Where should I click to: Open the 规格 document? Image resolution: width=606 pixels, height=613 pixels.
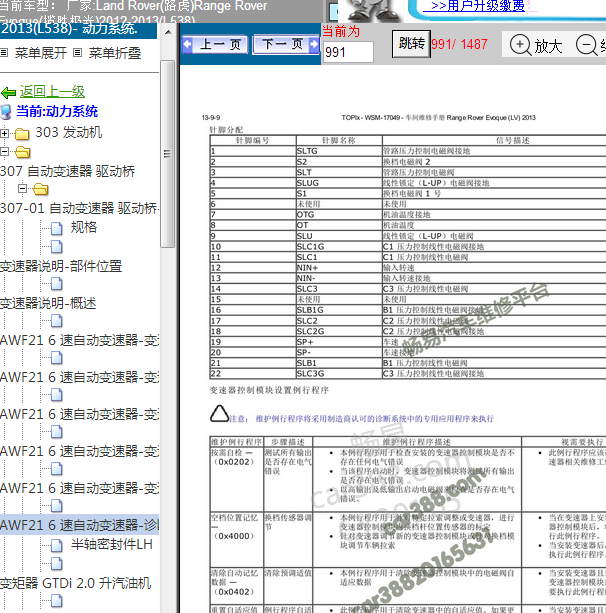coord(84,227)
